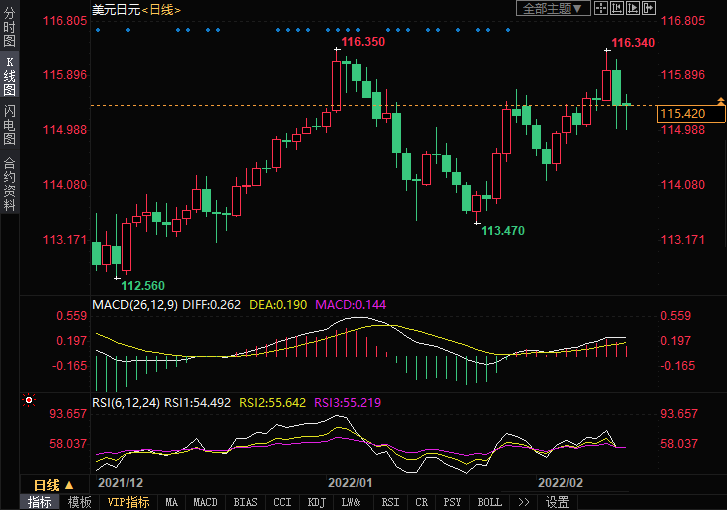Click the VIP指标 button

pos(128,502)
